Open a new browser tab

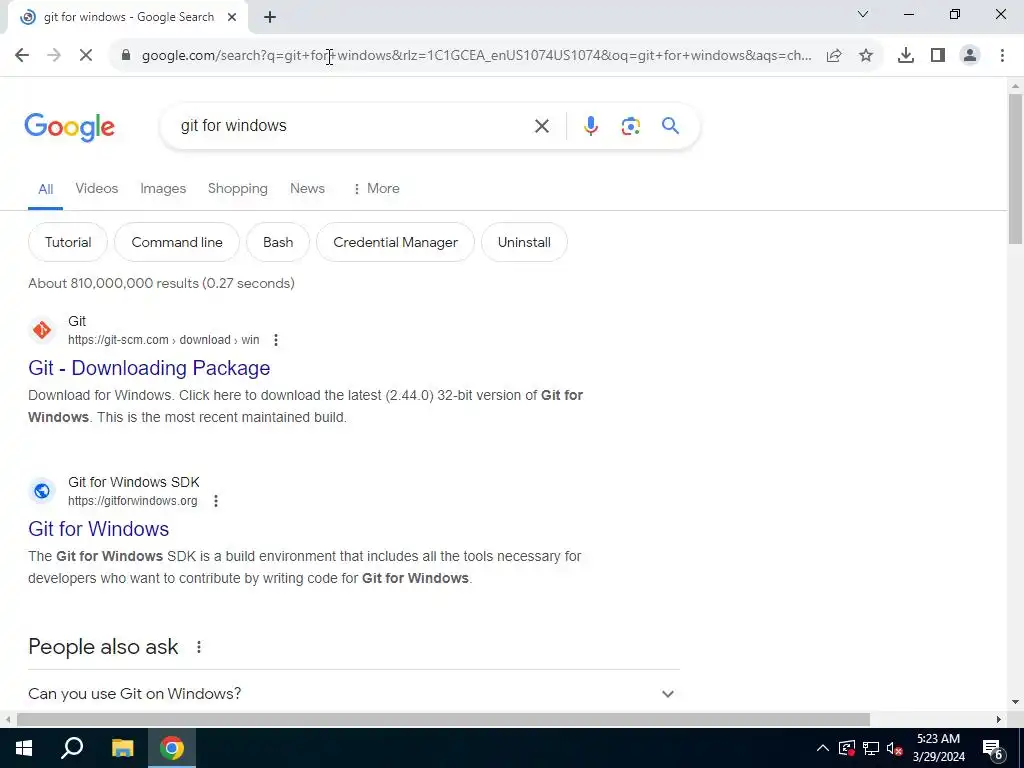point(270,18)
